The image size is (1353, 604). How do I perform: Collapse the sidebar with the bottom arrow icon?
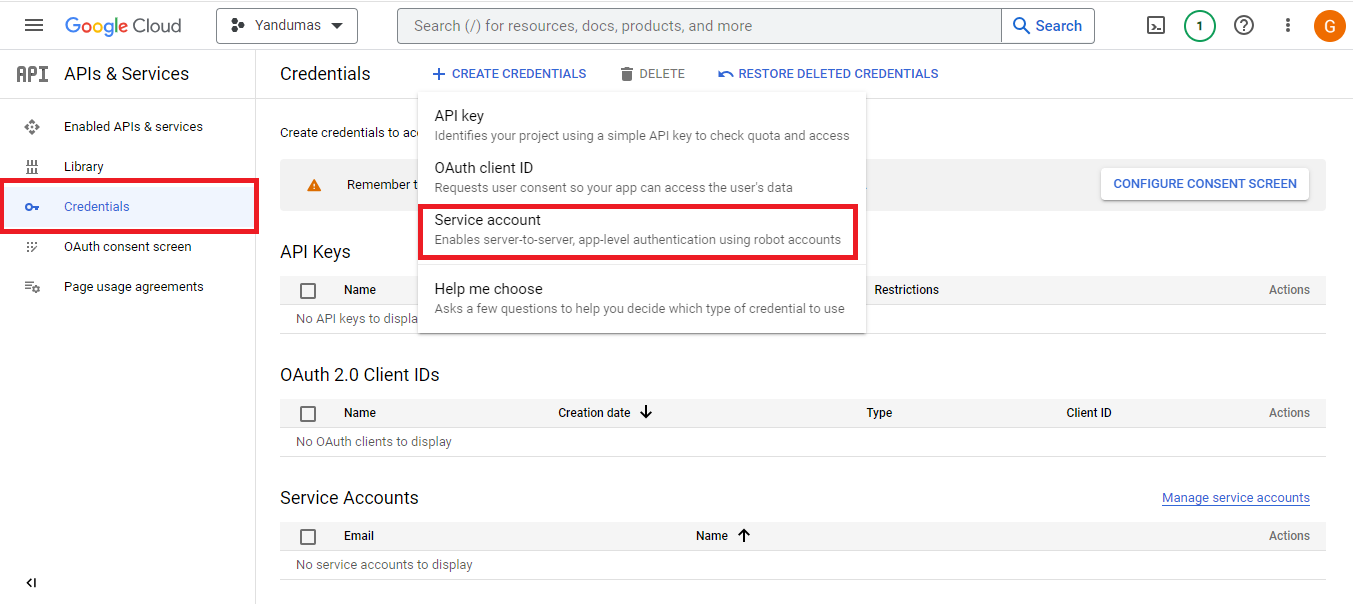coord(31,583)
